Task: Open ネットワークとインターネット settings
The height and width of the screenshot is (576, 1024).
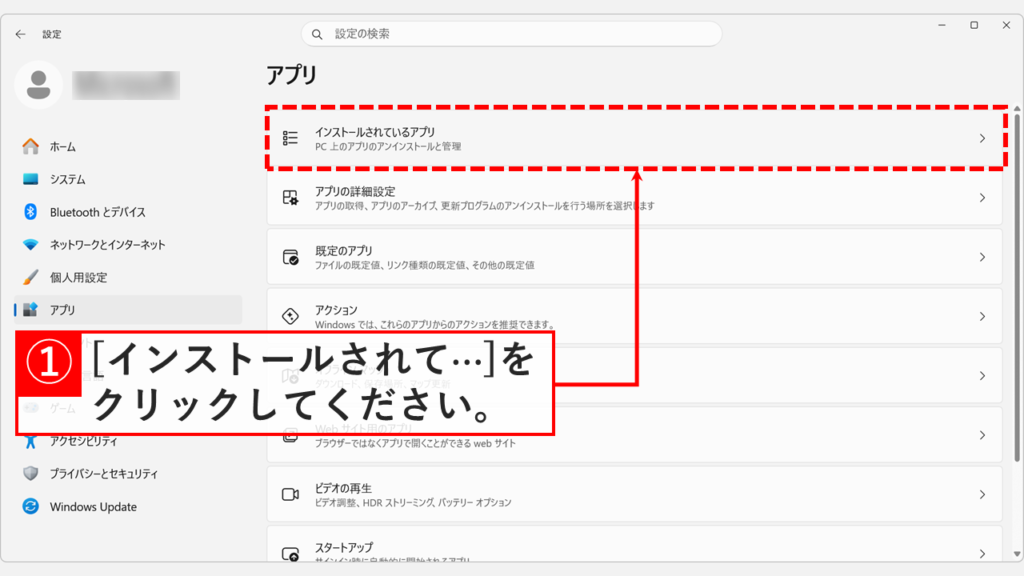Action: click(128, 245)
